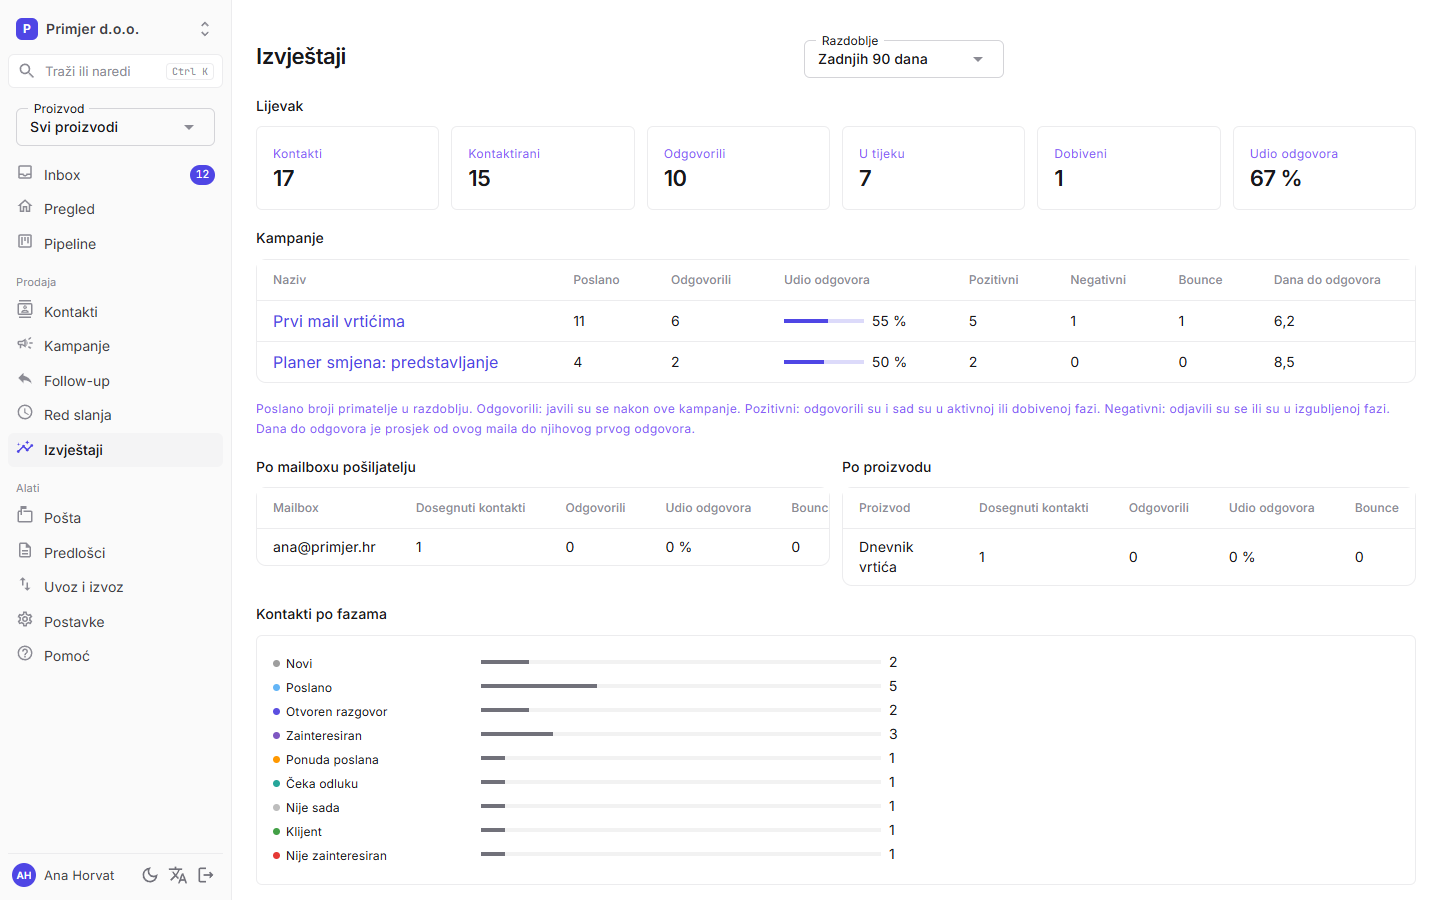Click the Dana do odgovora column header
Image resolution: width=1440 pixels, height=900 pixels.
point(1327,280)
